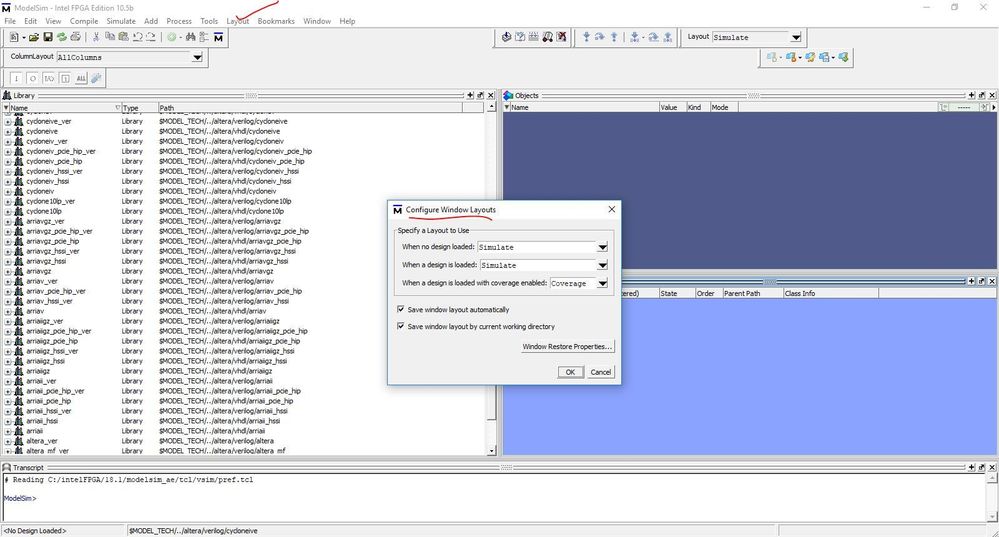Undock the Objects panel
Viewport: 999px width, 537px height.
coord(982,96)
